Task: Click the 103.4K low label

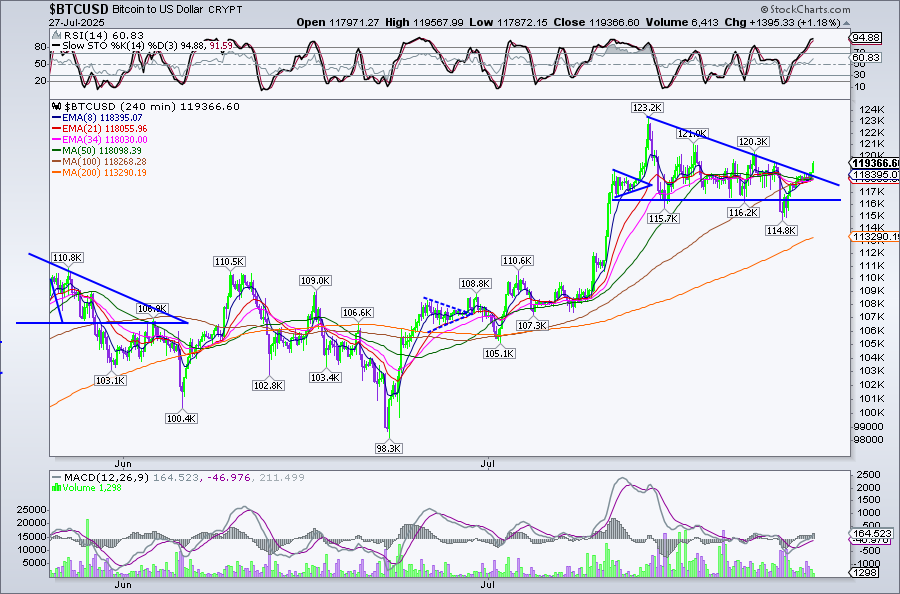Action: [x=325, y=378]
